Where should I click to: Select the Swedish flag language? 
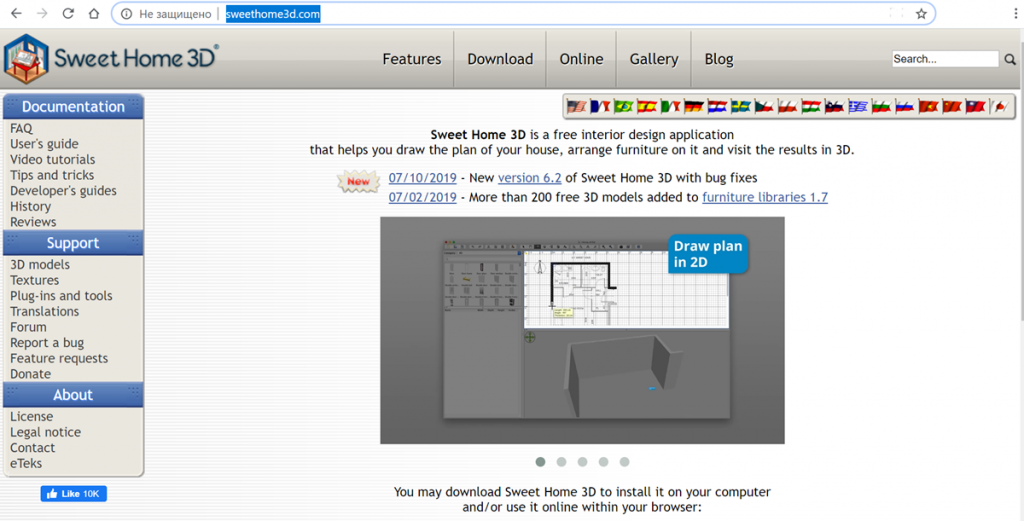tap(741, 106)
